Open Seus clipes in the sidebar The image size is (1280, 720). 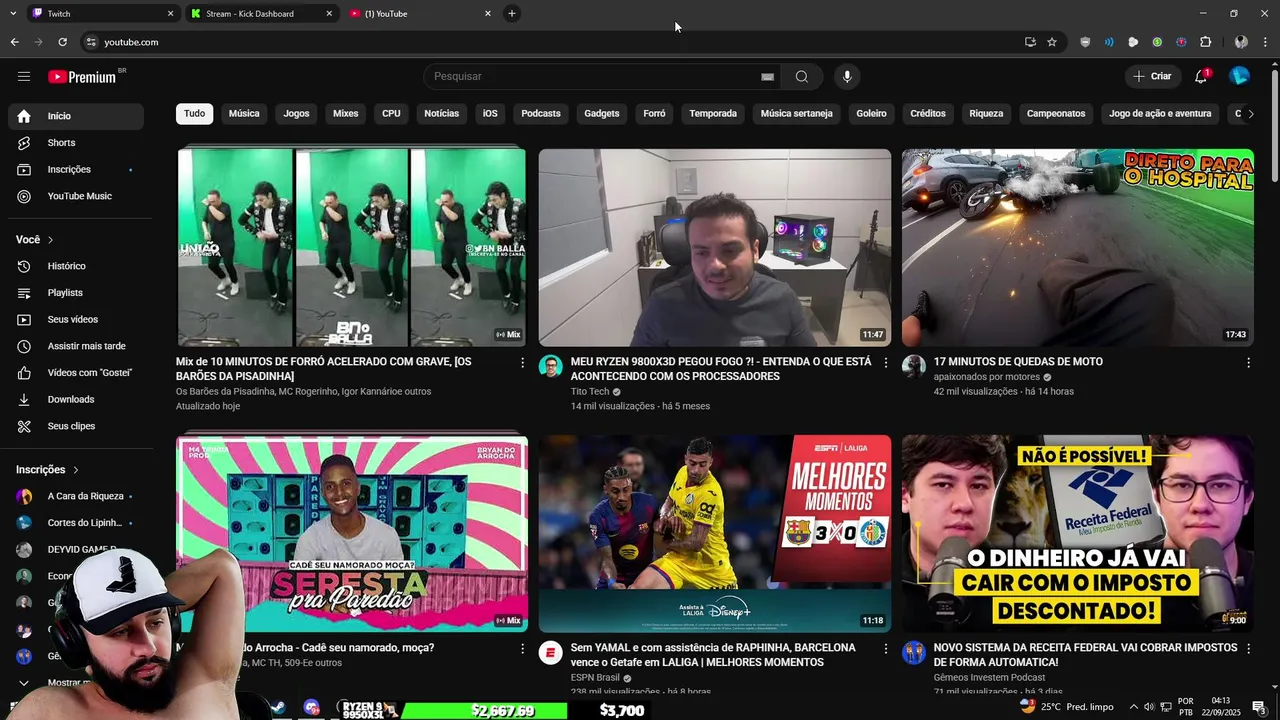pyautogui.click(x=76, y=426)
